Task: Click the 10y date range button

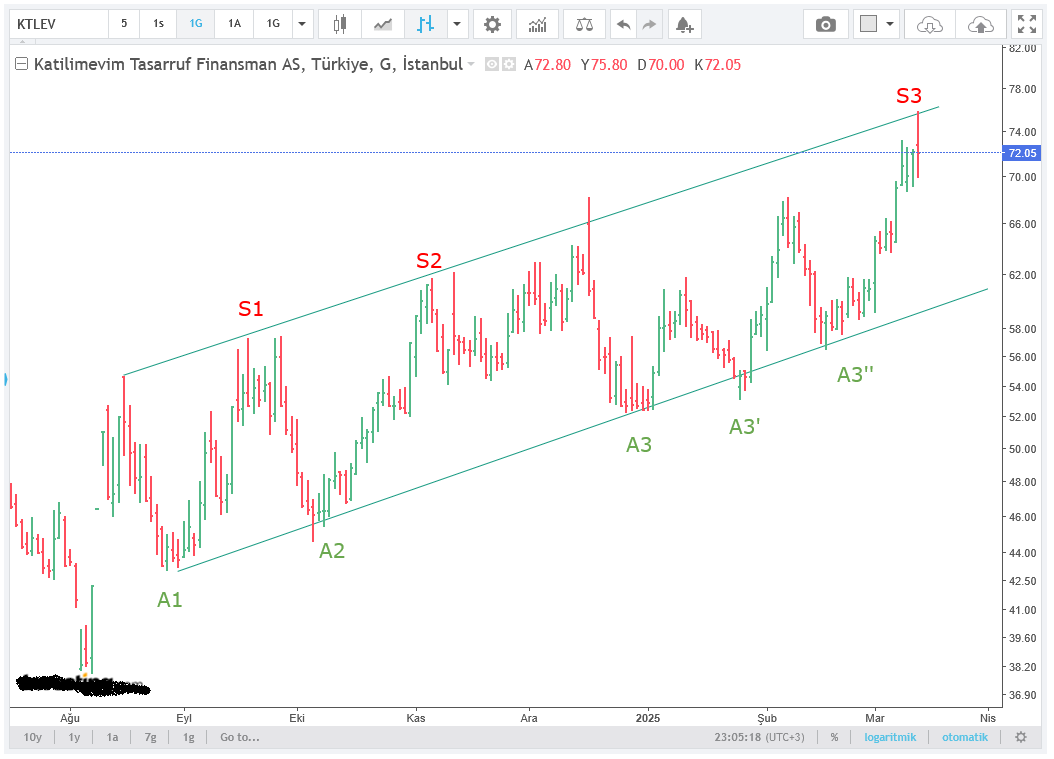Action: coord(33,737)
